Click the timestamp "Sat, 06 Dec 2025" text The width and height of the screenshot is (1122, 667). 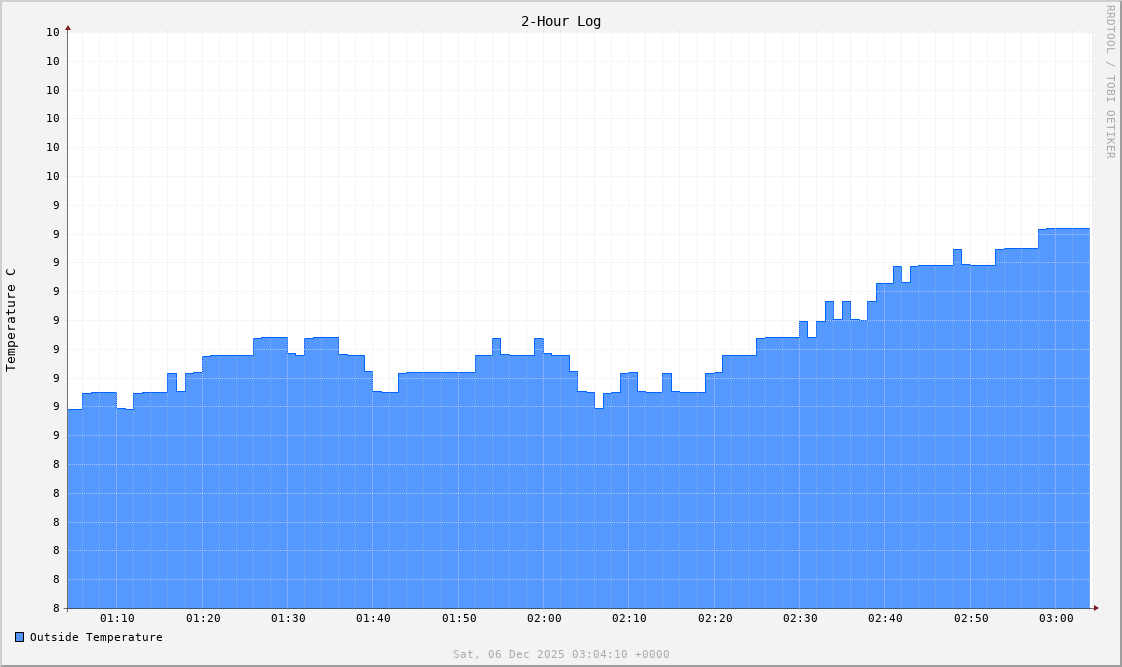click(510, 654)
